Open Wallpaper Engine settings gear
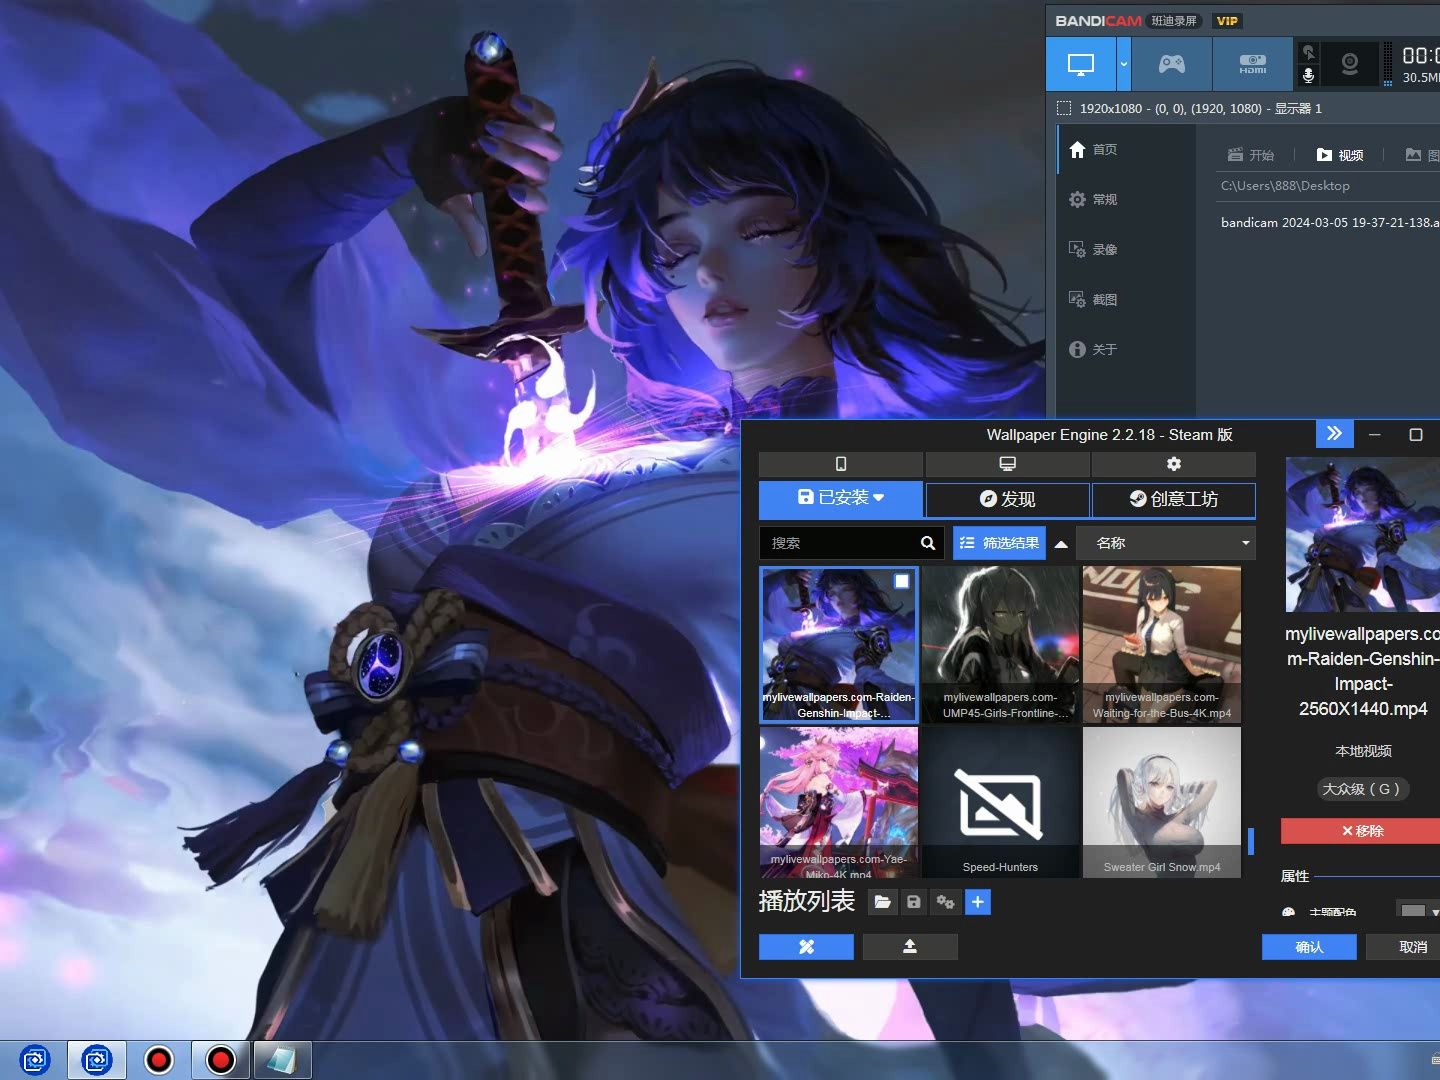The height and width of the screenshot is (1080, 1440). tap(1174, 464)
